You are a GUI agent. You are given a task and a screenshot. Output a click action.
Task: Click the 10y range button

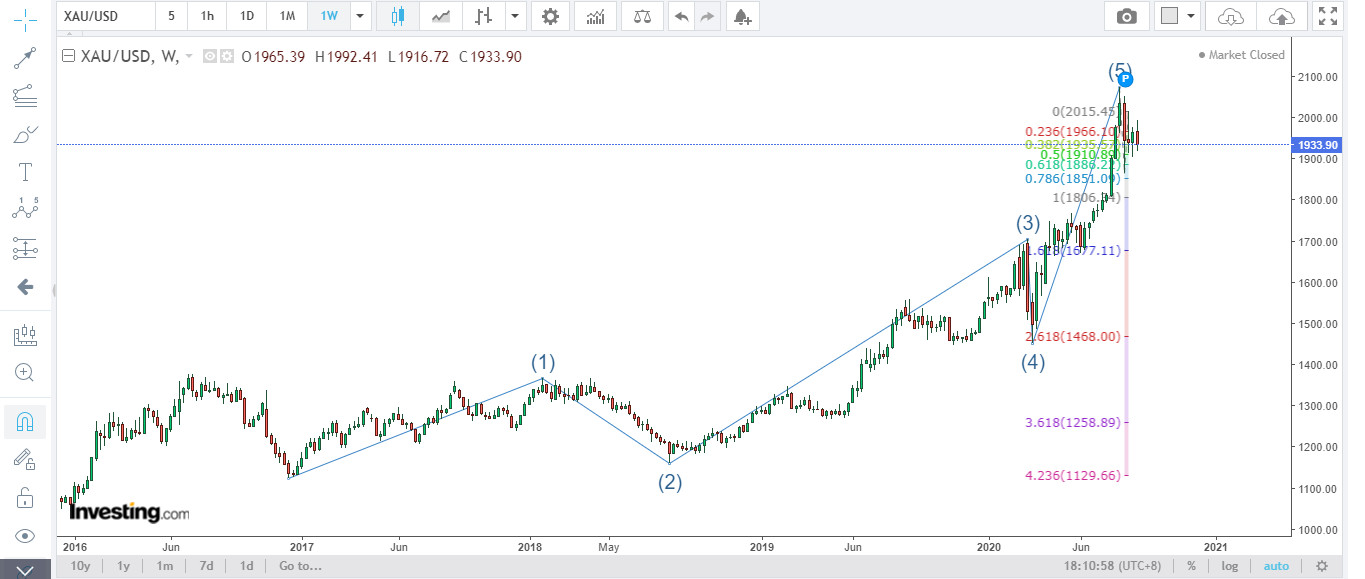80,566
